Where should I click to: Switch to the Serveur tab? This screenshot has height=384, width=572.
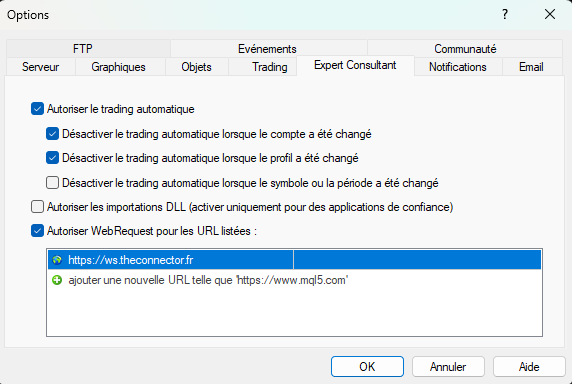coord(40,67)
